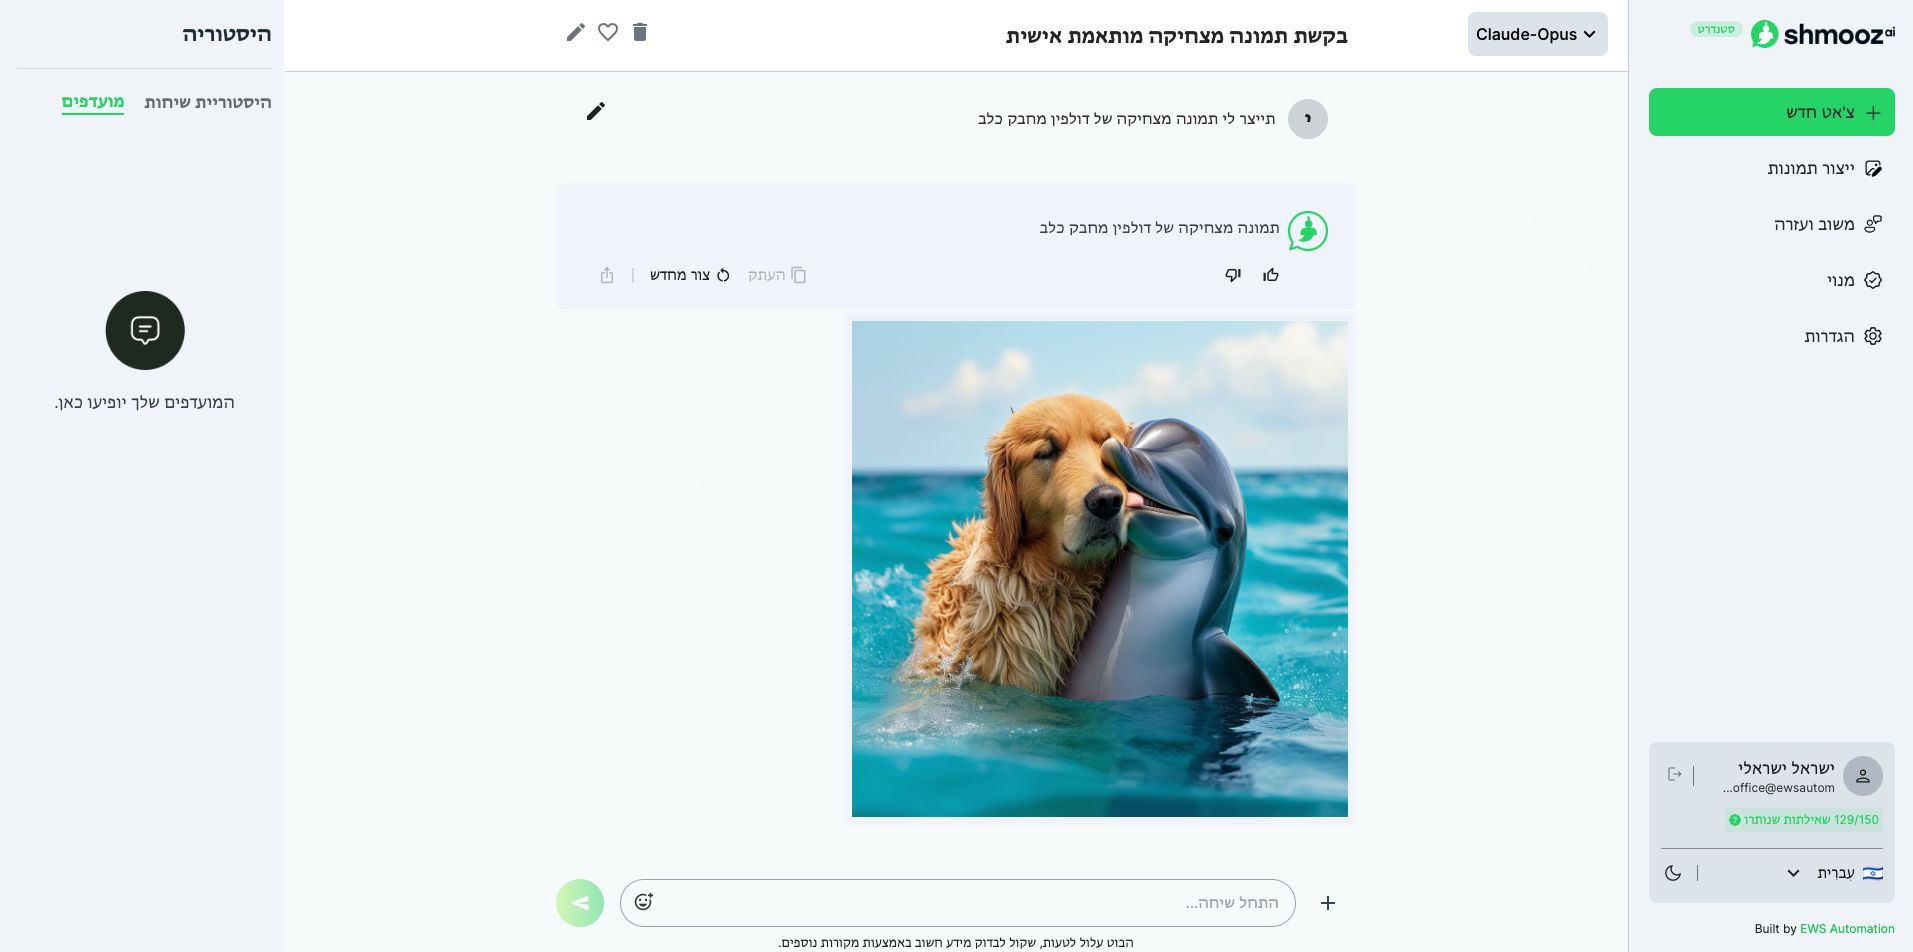1913x952 pixels.
Task: Click the trash icon to delete chat
Action: click(x=640, y=33)
